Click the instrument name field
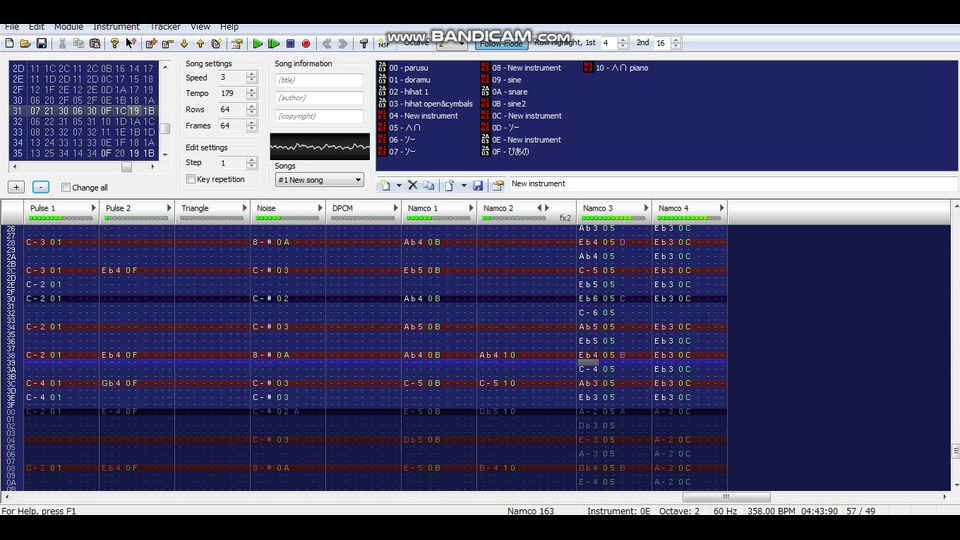Image resolution: width=960 pixels, height=540 pixels. pos(733,184)
